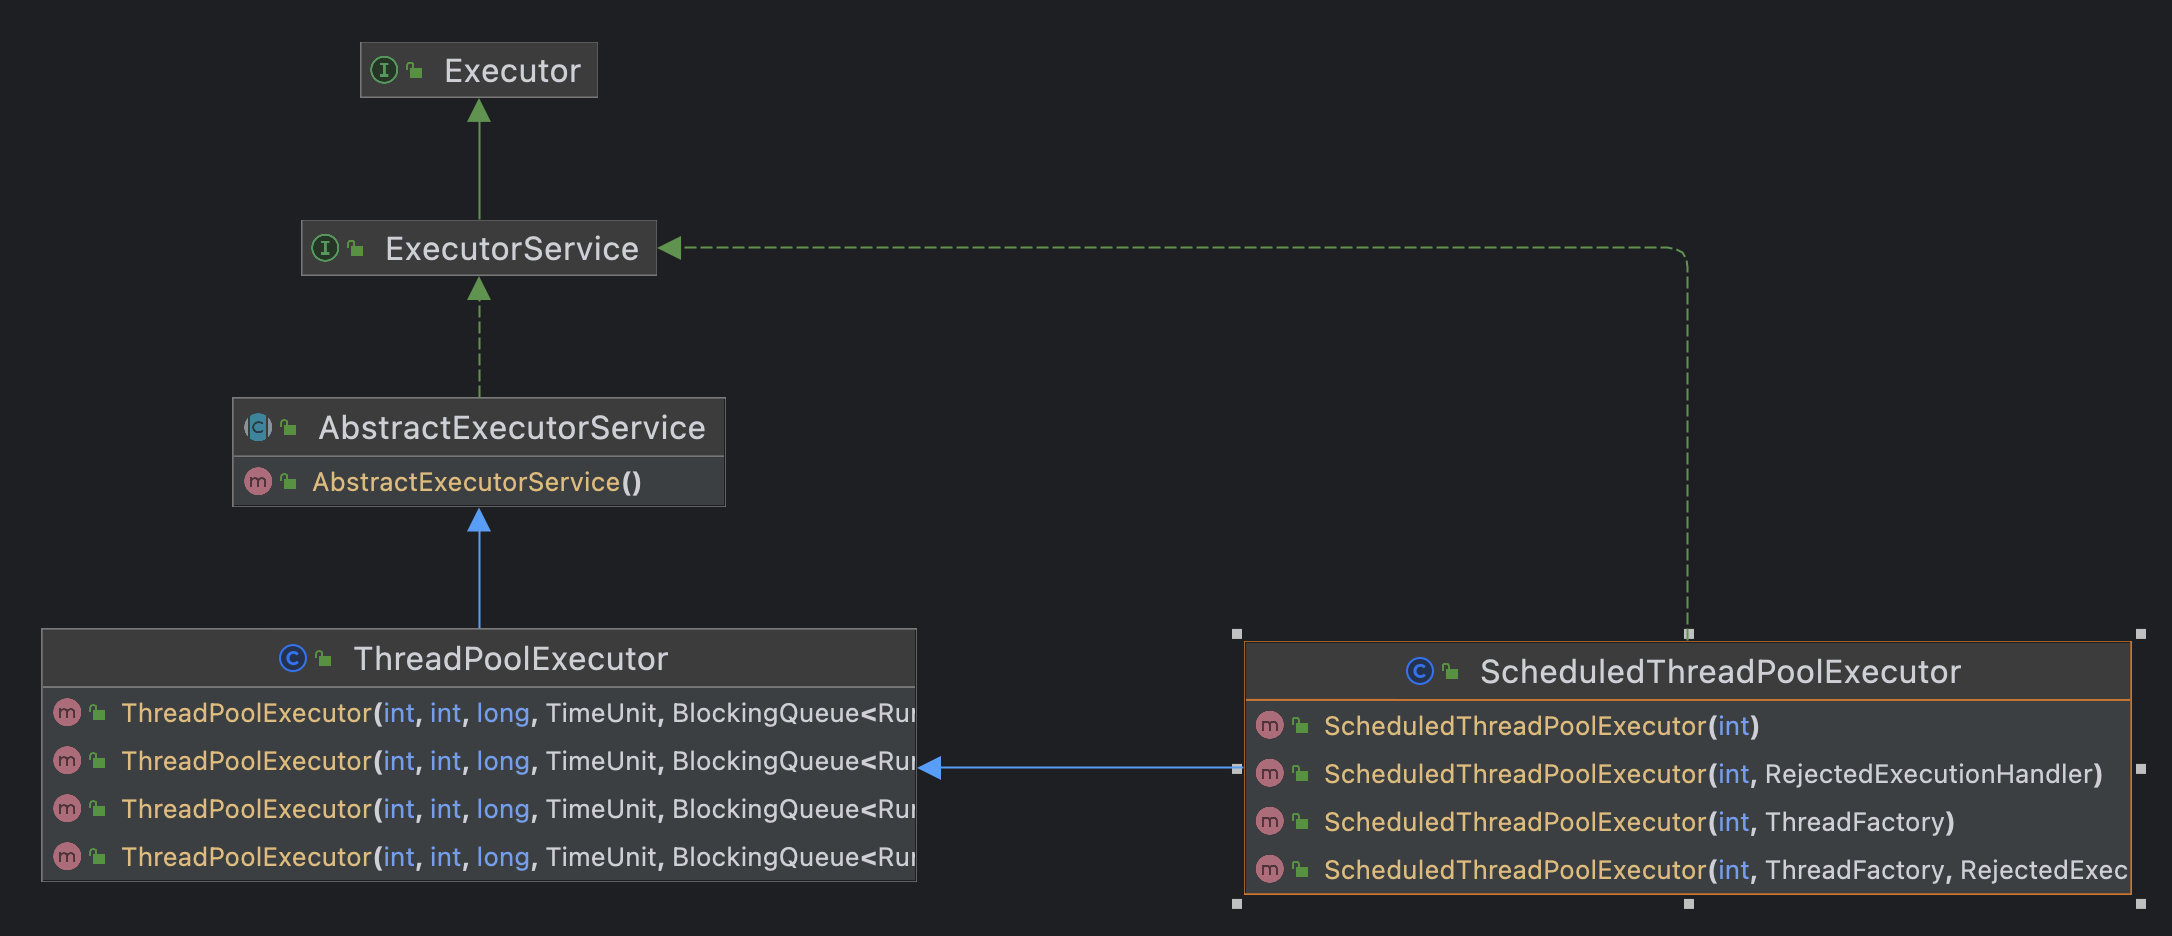Click the abstract class icon of AbstractExecutorService
This screenshot has width=2172, height=936.
click(x=258, y=428)
